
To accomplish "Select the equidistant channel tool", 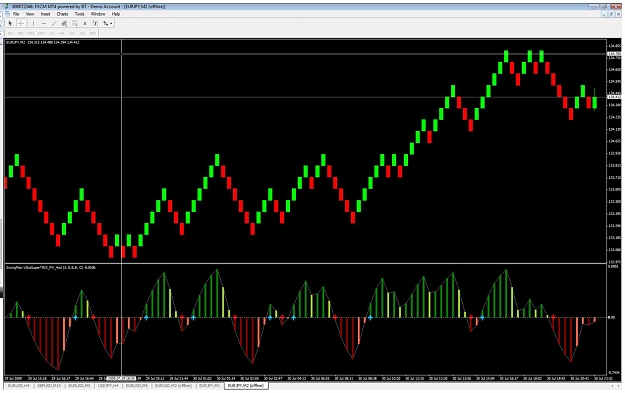I will click(64, 24).
